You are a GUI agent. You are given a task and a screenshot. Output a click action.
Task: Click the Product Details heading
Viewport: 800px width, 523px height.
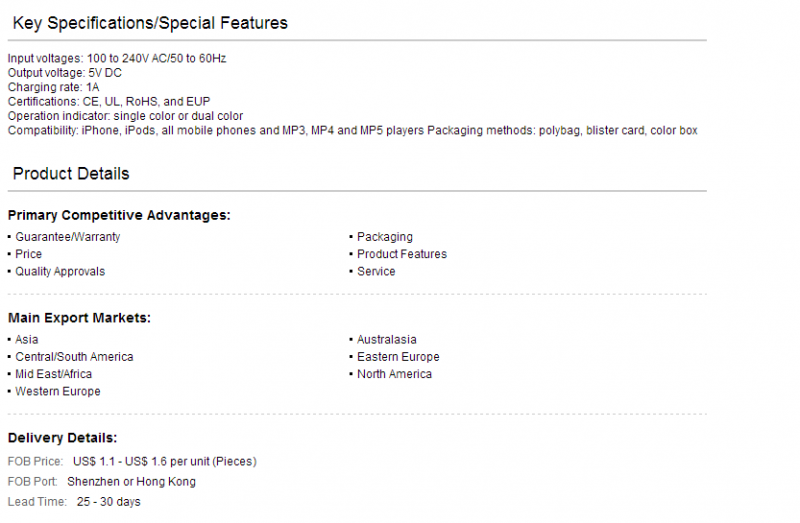pos(71,173)
